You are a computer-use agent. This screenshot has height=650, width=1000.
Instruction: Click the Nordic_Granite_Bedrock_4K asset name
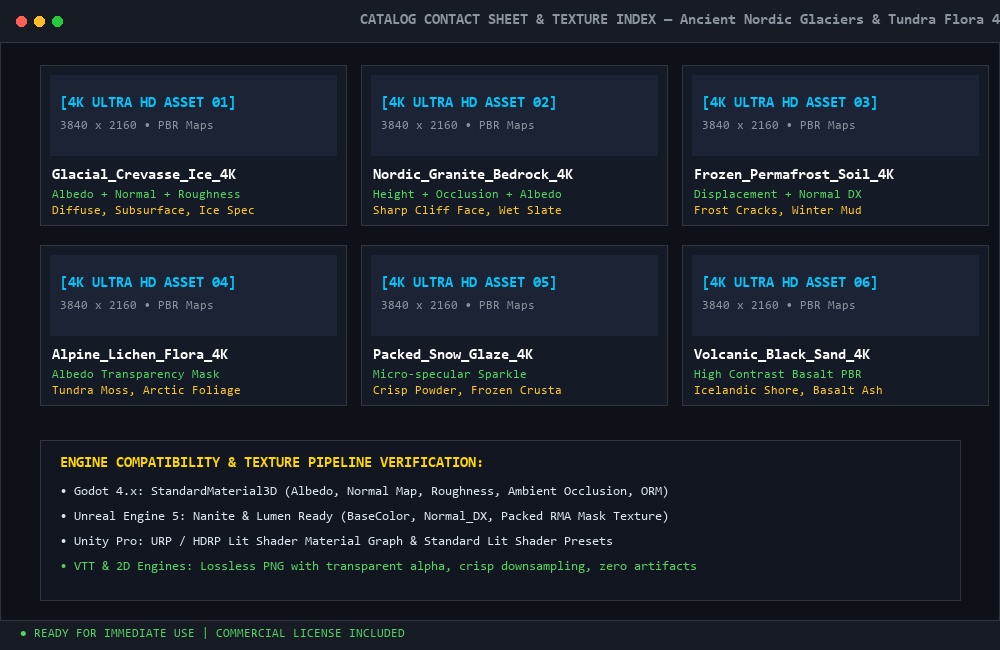coord(473,175)
